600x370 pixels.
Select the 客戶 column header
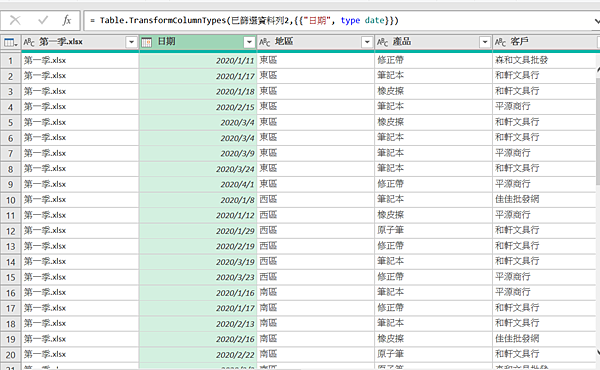pos(546,42)
